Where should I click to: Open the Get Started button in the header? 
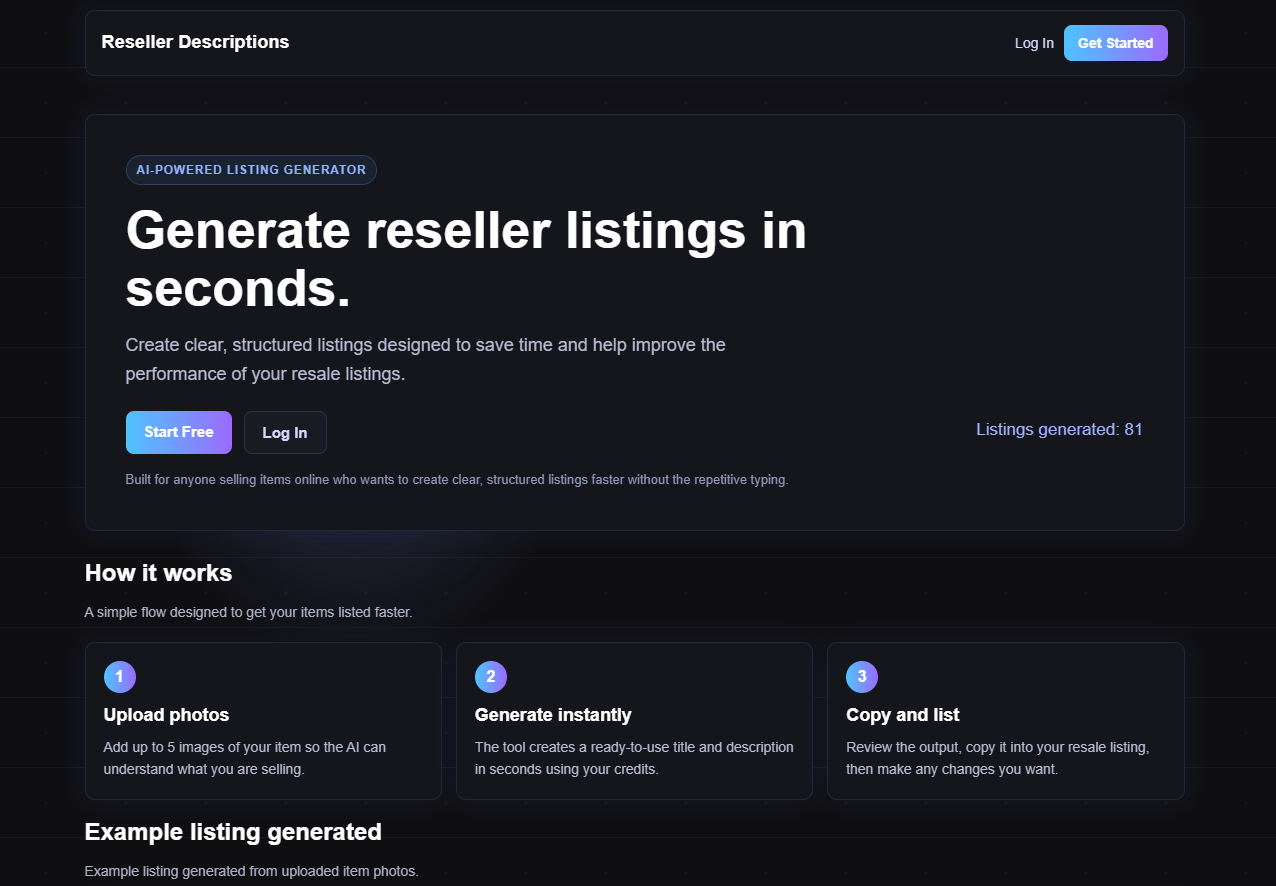point(1115,42)
